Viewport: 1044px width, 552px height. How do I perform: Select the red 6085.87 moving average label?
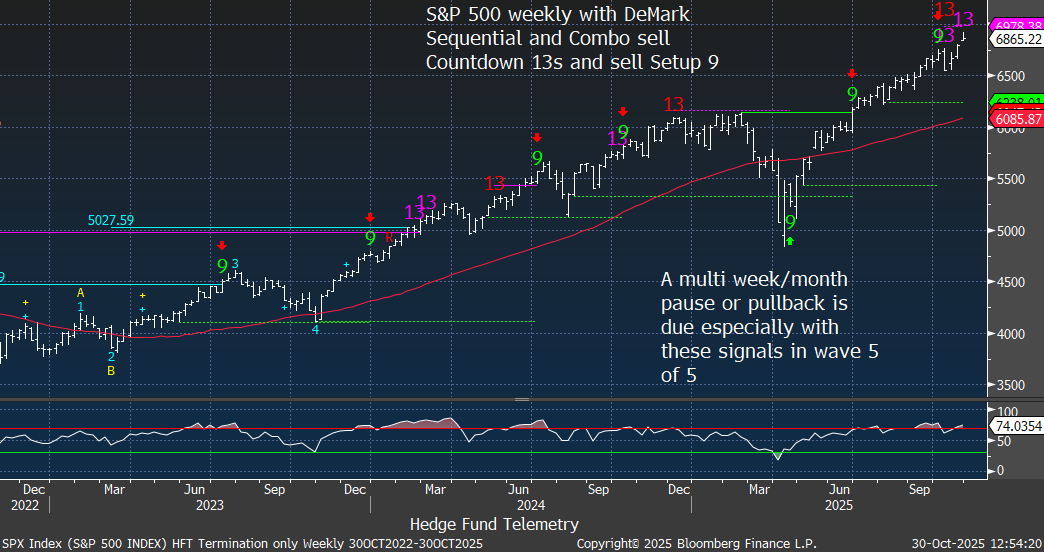coord(1016,119)
